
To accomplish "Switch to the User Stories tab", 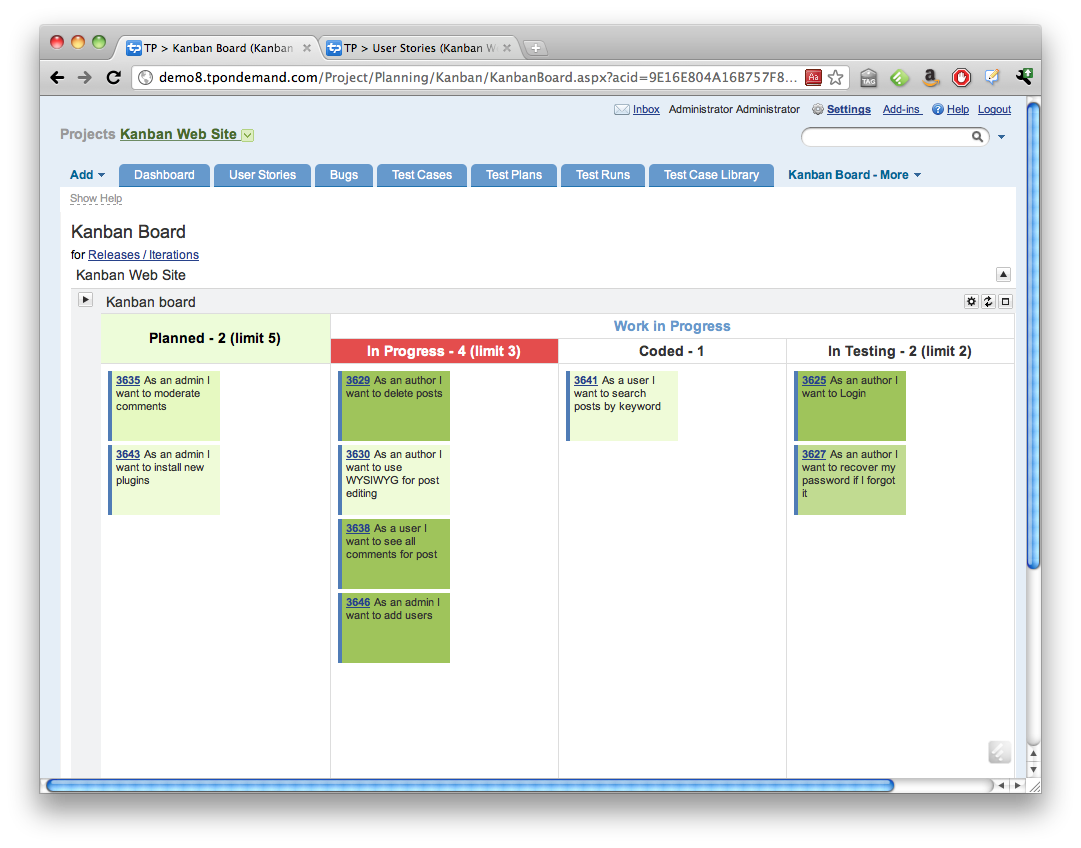I will click(262, 175).
